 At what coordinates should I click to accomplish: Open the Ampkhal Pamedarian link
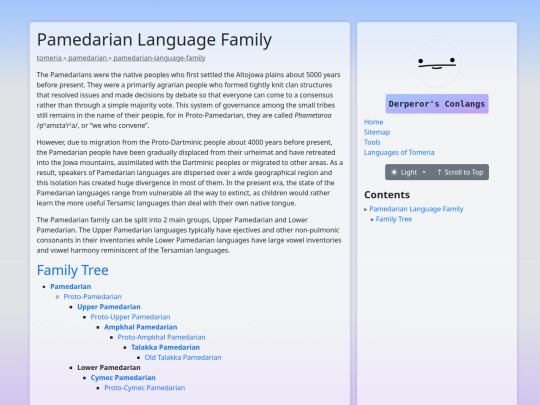(141, 327)
